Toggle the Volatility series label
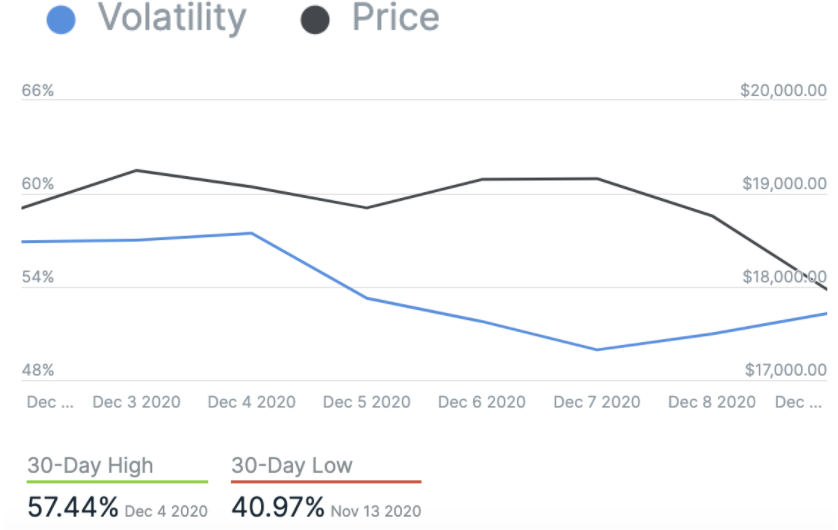838x530 pixels. [x=171, y=18]
